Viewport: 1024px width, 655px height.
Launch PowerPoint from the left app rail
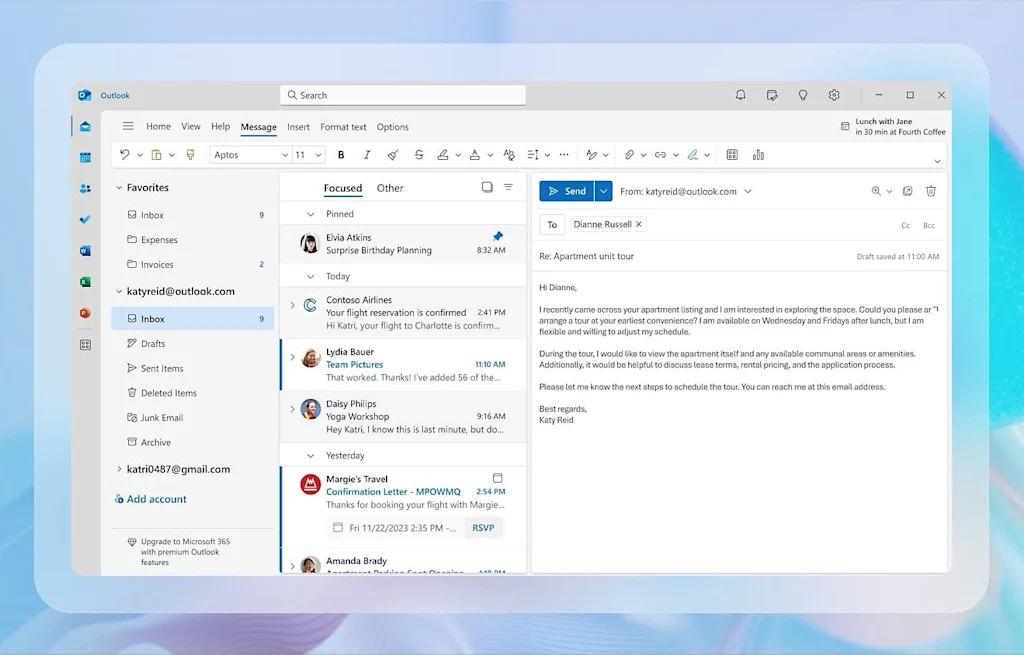tap(85, 312)
